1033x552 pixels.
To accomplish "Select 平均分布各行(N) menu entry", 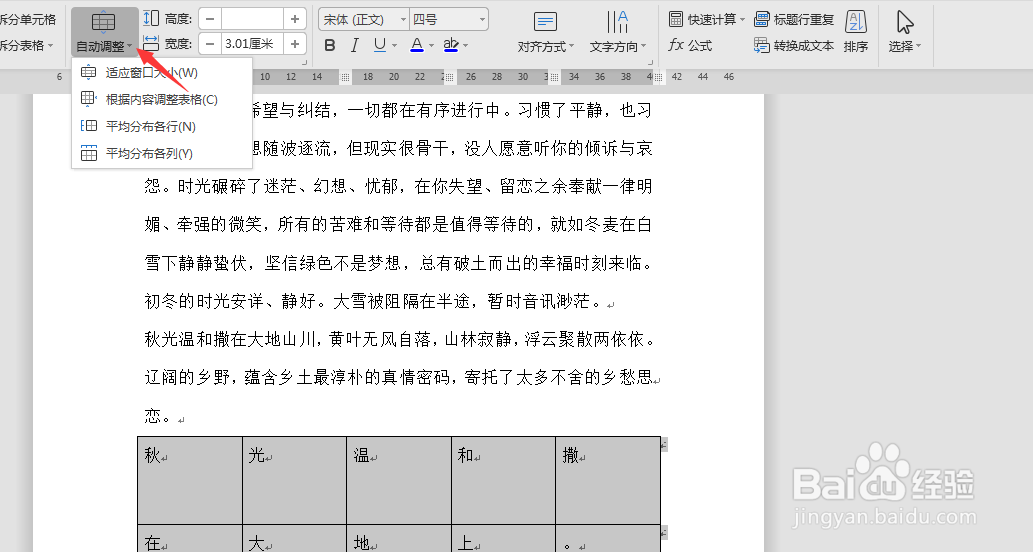I will pyautogui.click(x=161, y=126).
